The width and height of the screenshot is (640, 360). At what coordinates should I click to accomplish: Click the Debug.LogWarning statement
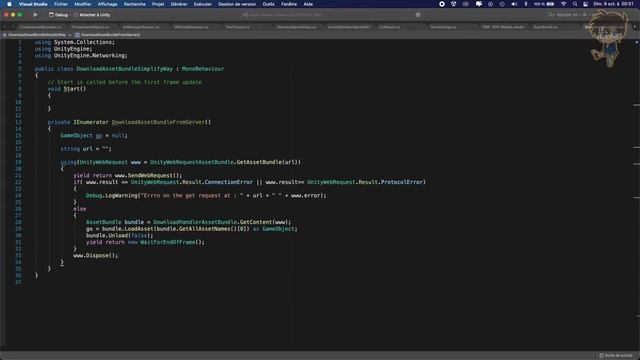point(206,196)
